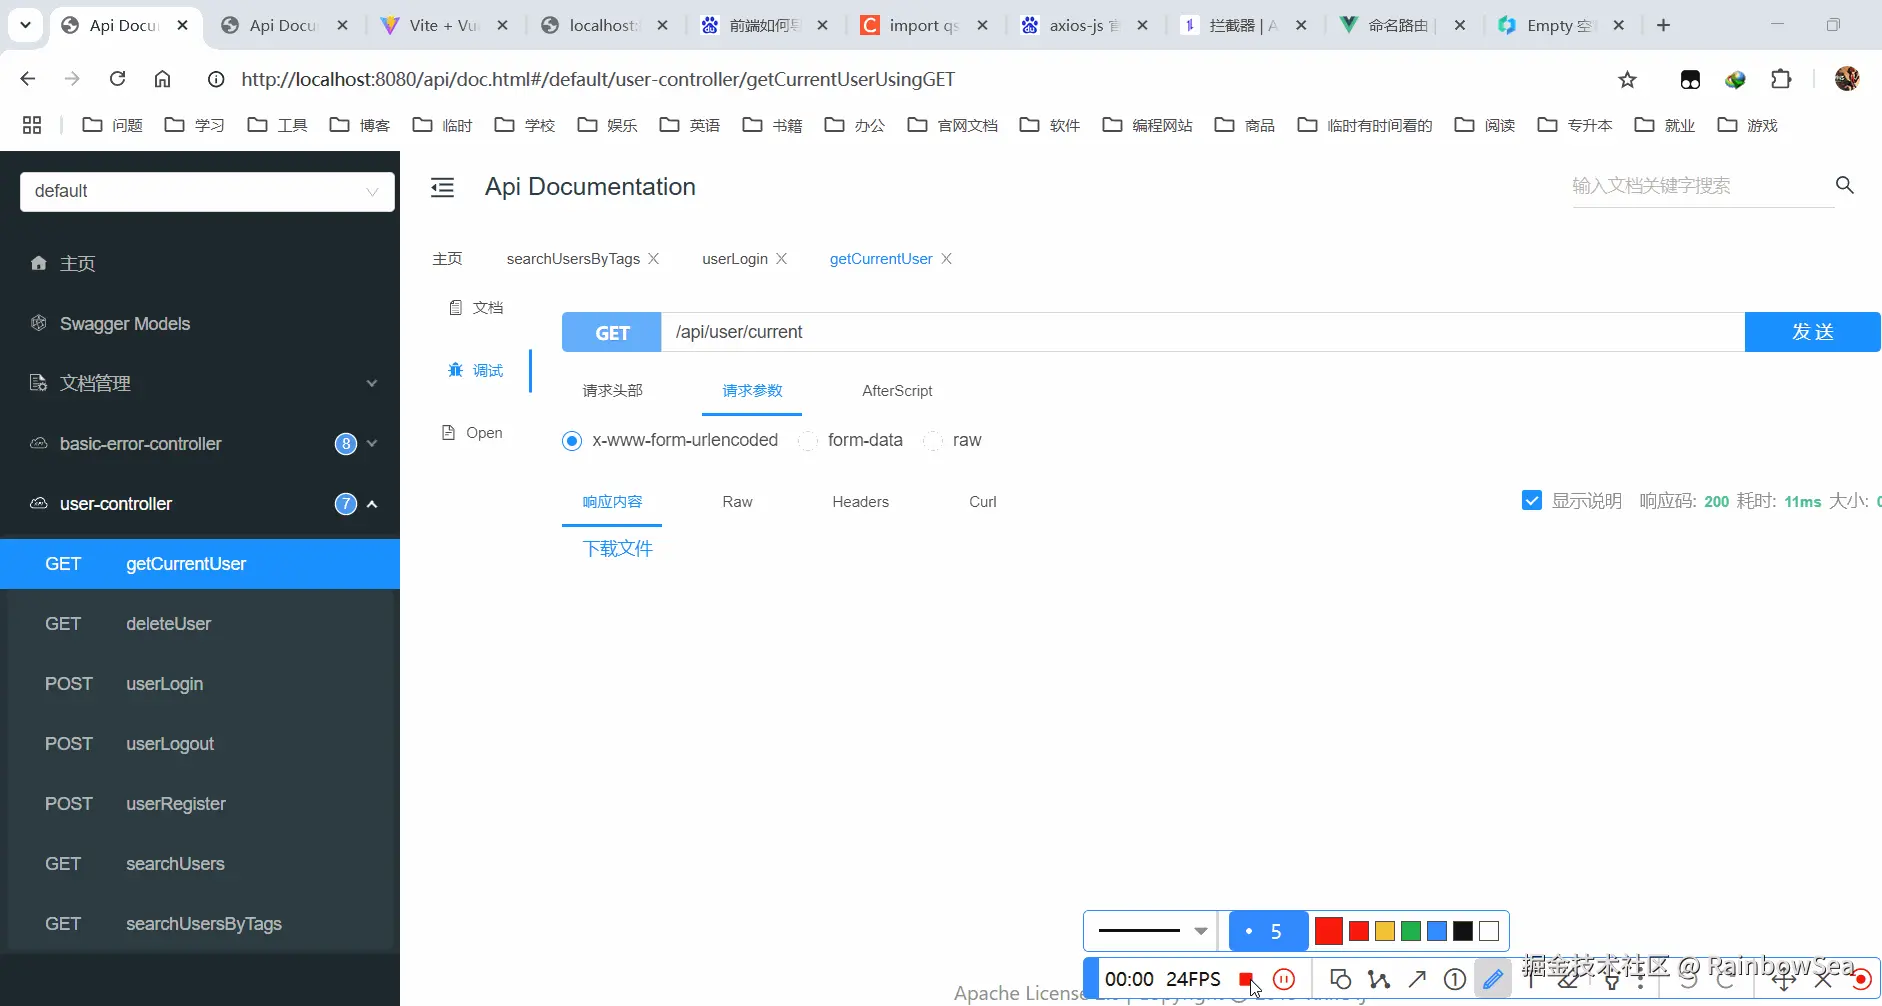Switch to 请求参数 tab
This screenshot has width=1882, height=1006.
click(752, 390)
